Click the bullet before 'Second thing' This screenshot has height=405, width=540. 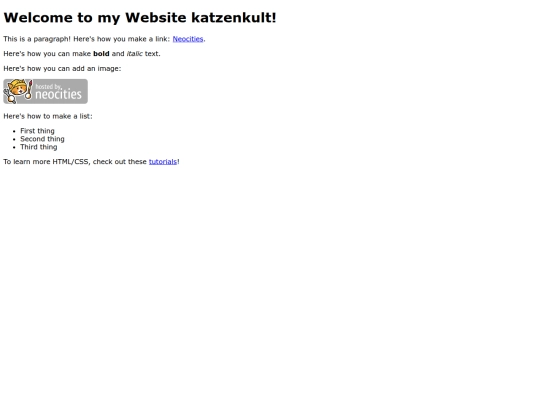tap(14, 139)
